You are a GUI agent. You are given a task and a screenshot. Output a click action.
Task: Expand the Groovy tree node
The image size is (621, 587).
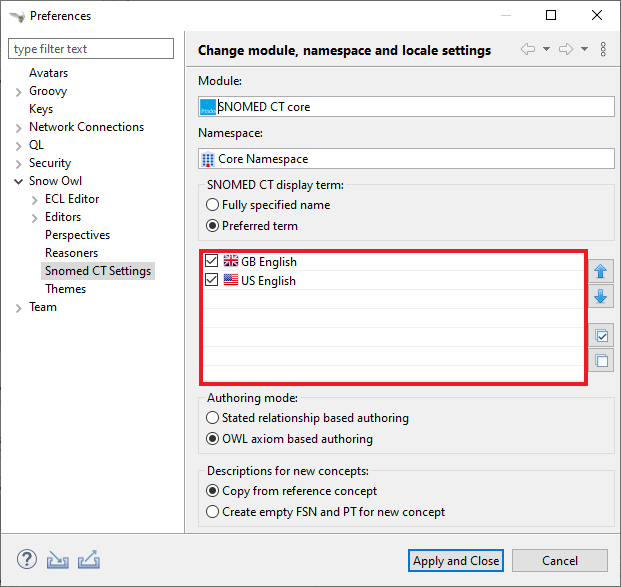[18, 91]
